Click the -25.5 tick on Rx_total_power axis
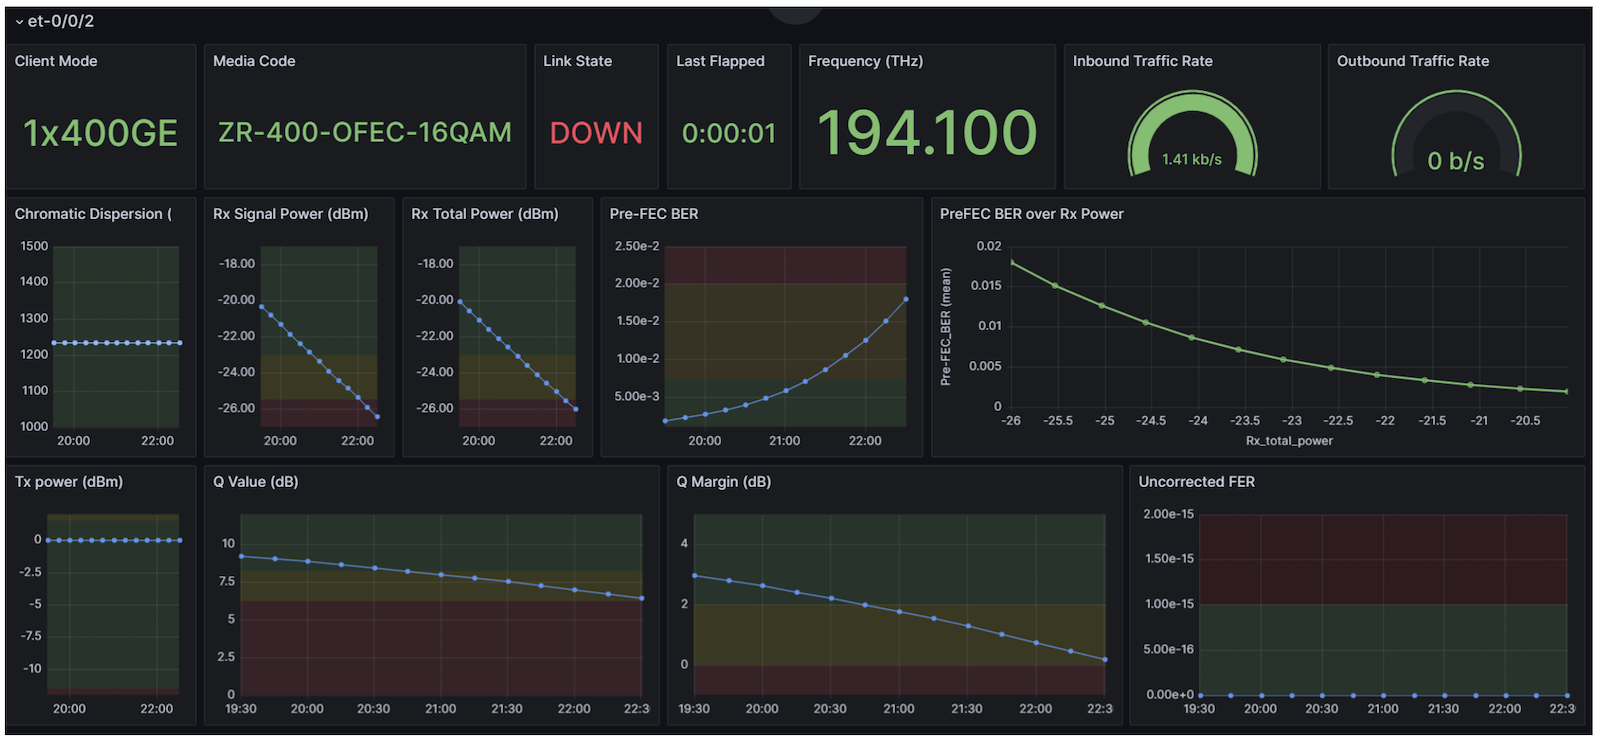1600x744 pixels. [x=1058, y=421]
